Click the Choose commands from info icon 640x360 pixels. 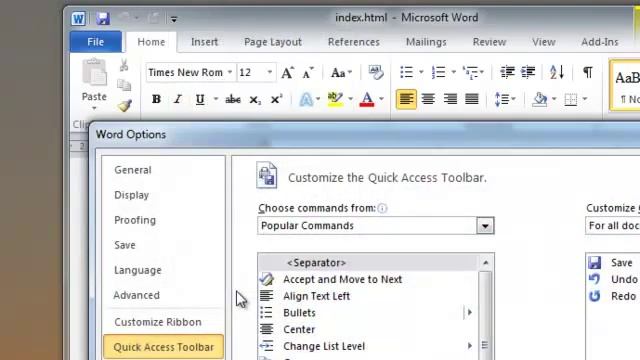point(382,208)
